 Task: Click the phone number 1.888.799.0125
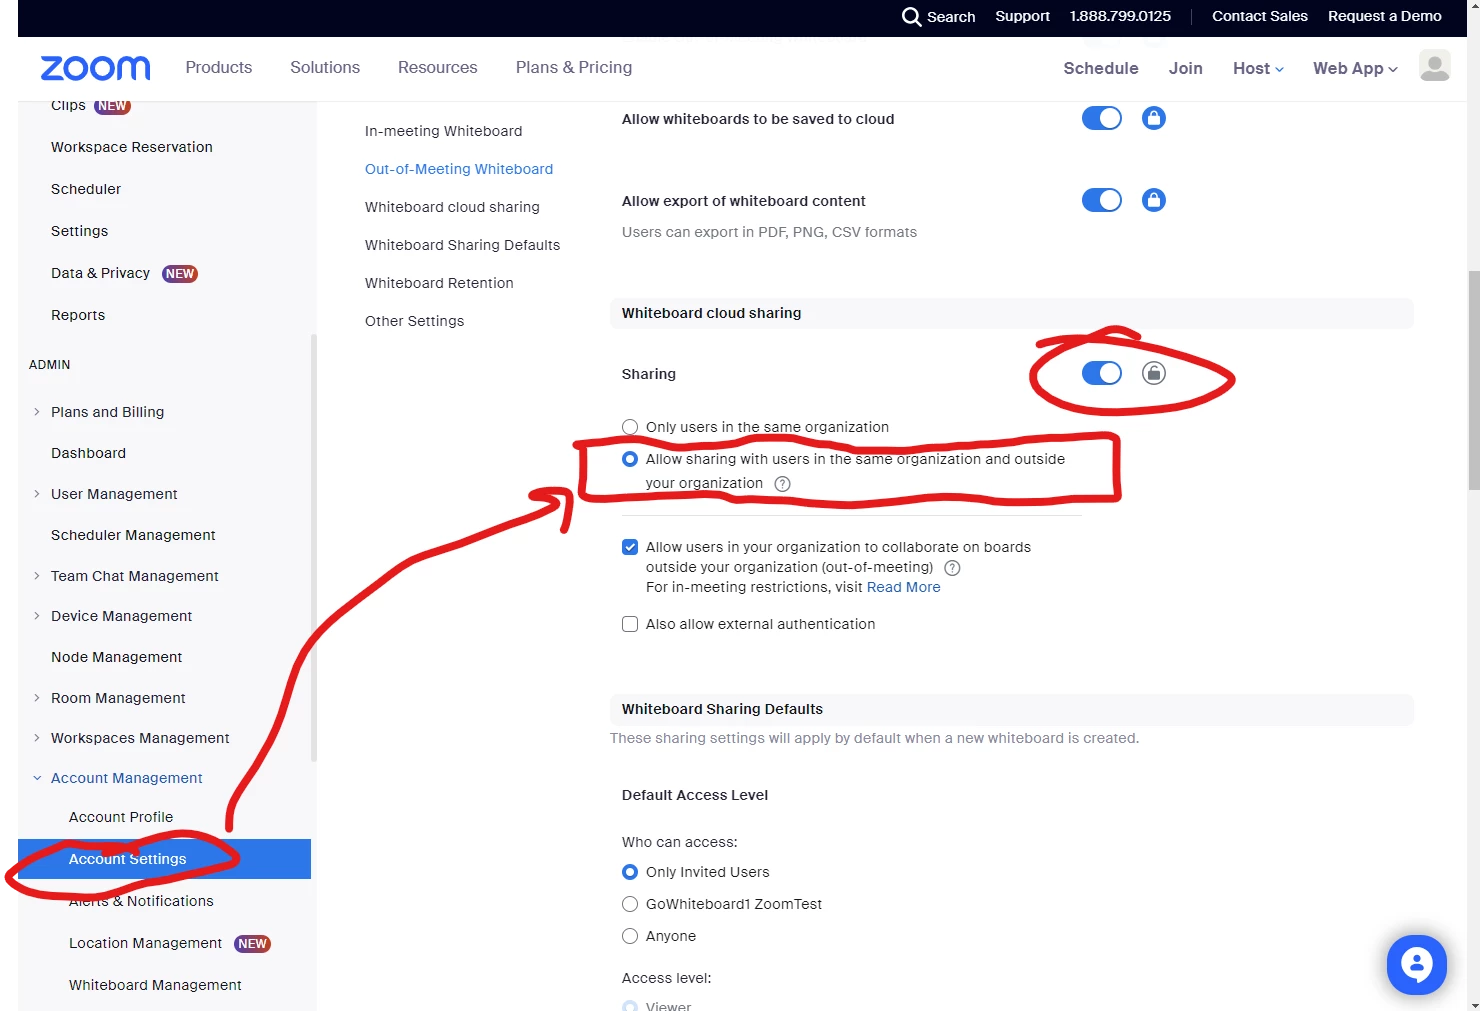coord(1120,16)
